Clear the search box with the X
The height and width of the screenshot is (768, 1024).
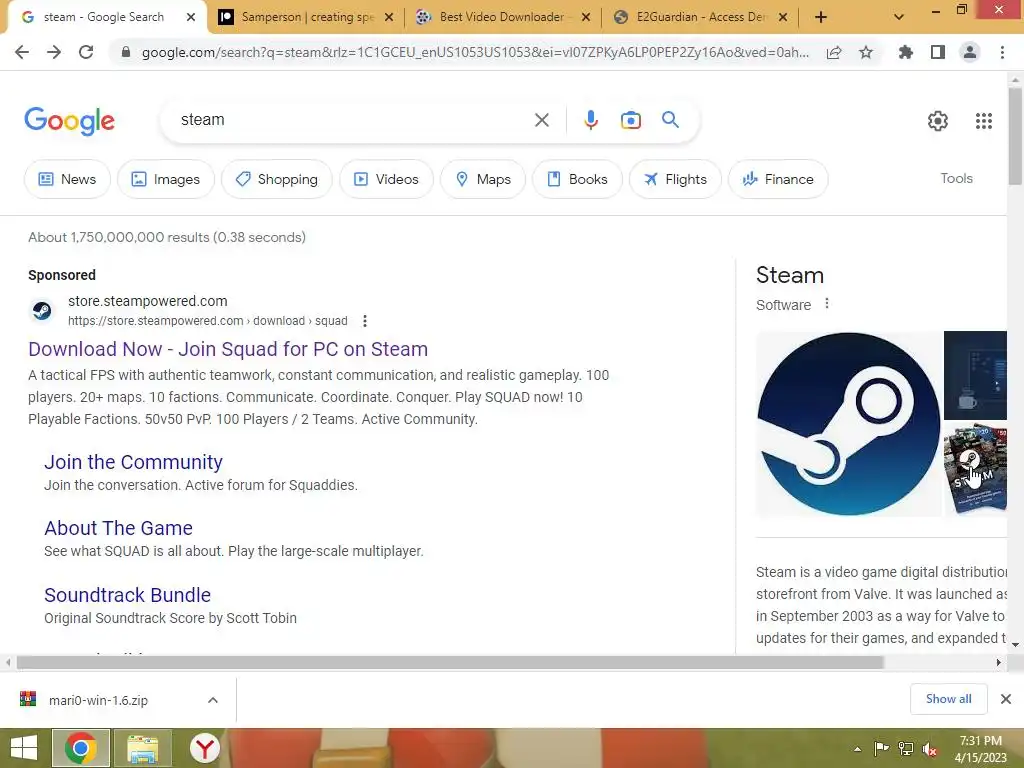541,120
